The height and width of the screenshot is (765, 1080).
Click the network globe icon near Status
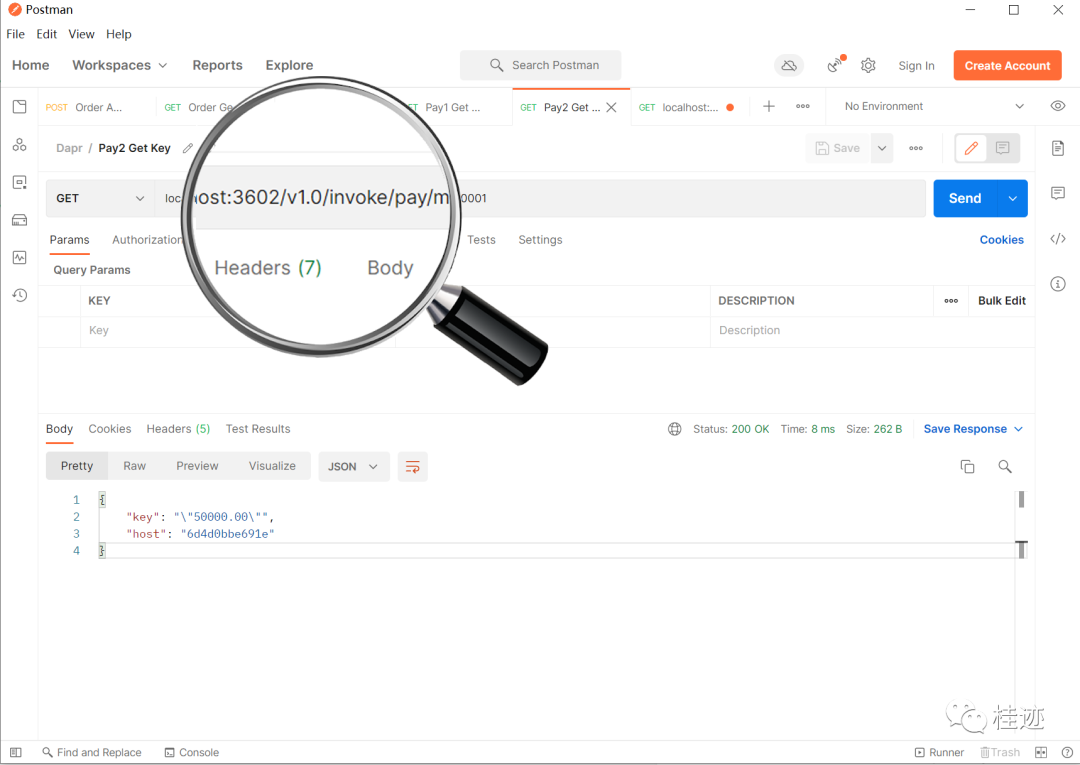[674, 429]
